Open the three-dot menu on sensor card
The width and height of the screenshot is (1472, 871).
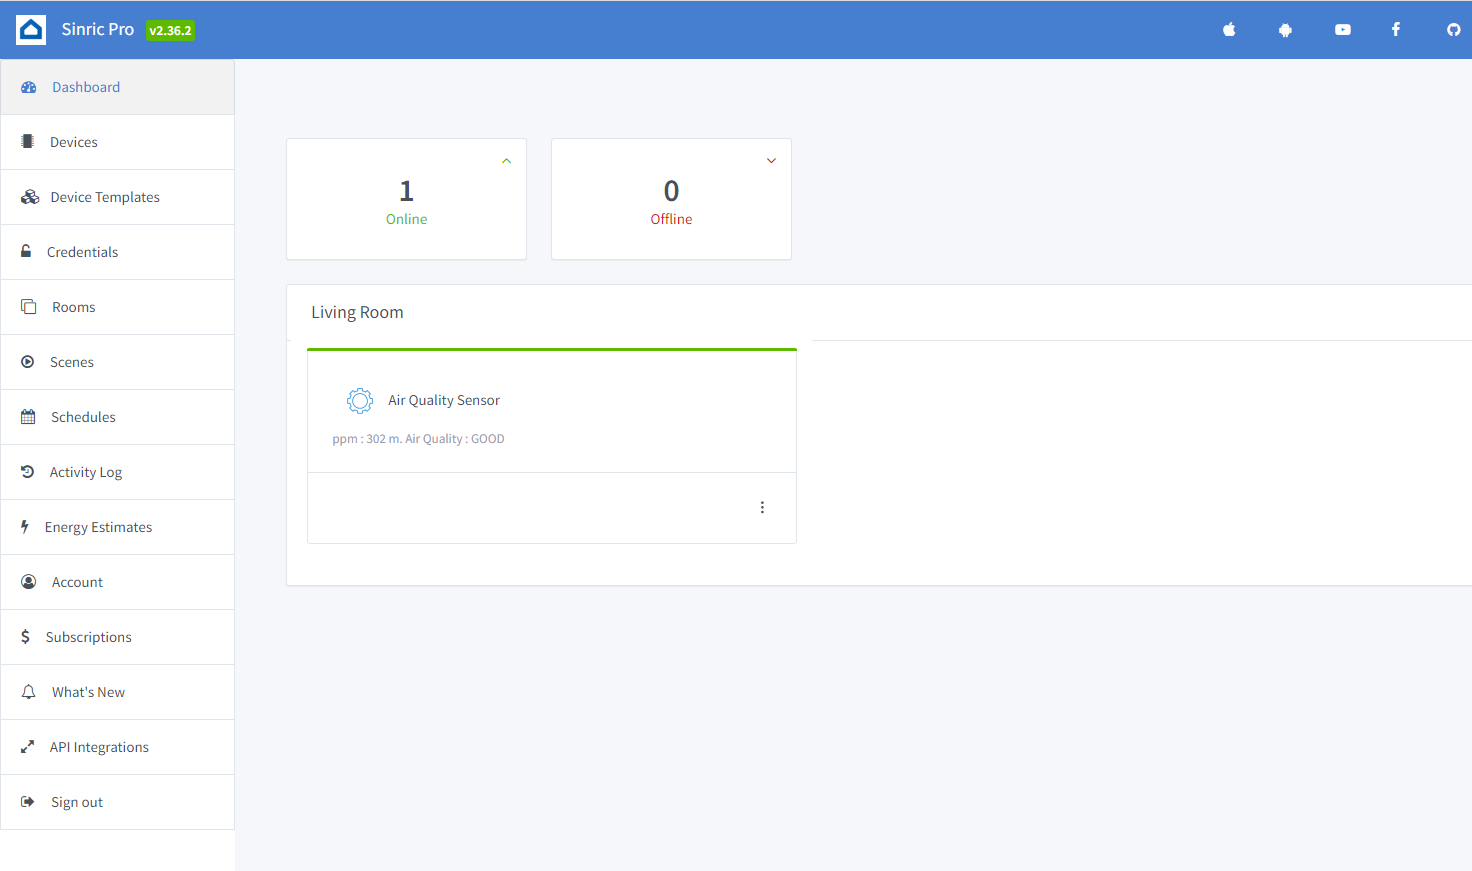coord(762,508)
